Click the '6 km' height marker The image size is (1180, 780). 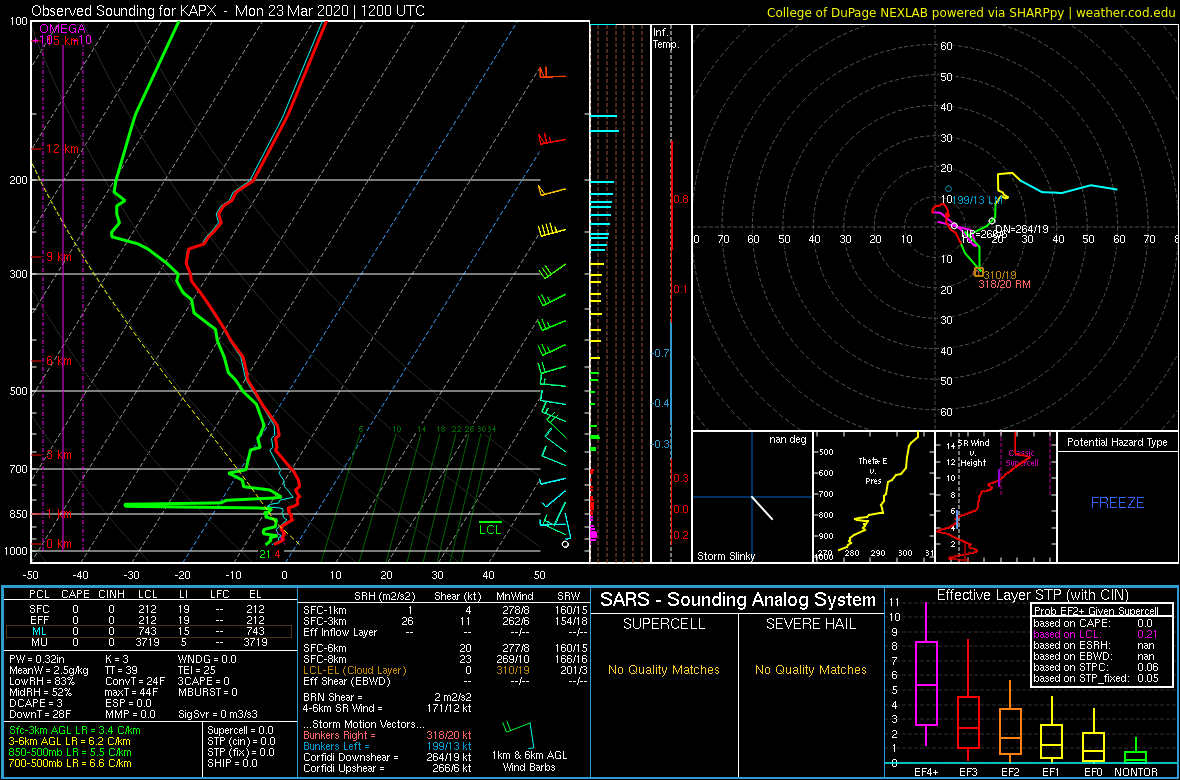coord(59,361)
